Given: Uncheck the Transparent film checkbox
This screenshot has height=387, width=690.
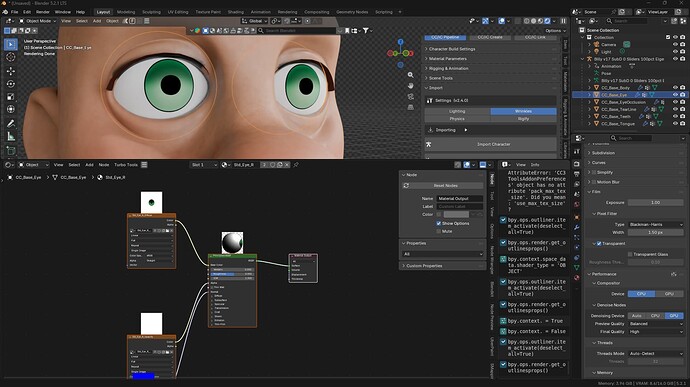Looking at the screenshot, I should pos(599,243).
